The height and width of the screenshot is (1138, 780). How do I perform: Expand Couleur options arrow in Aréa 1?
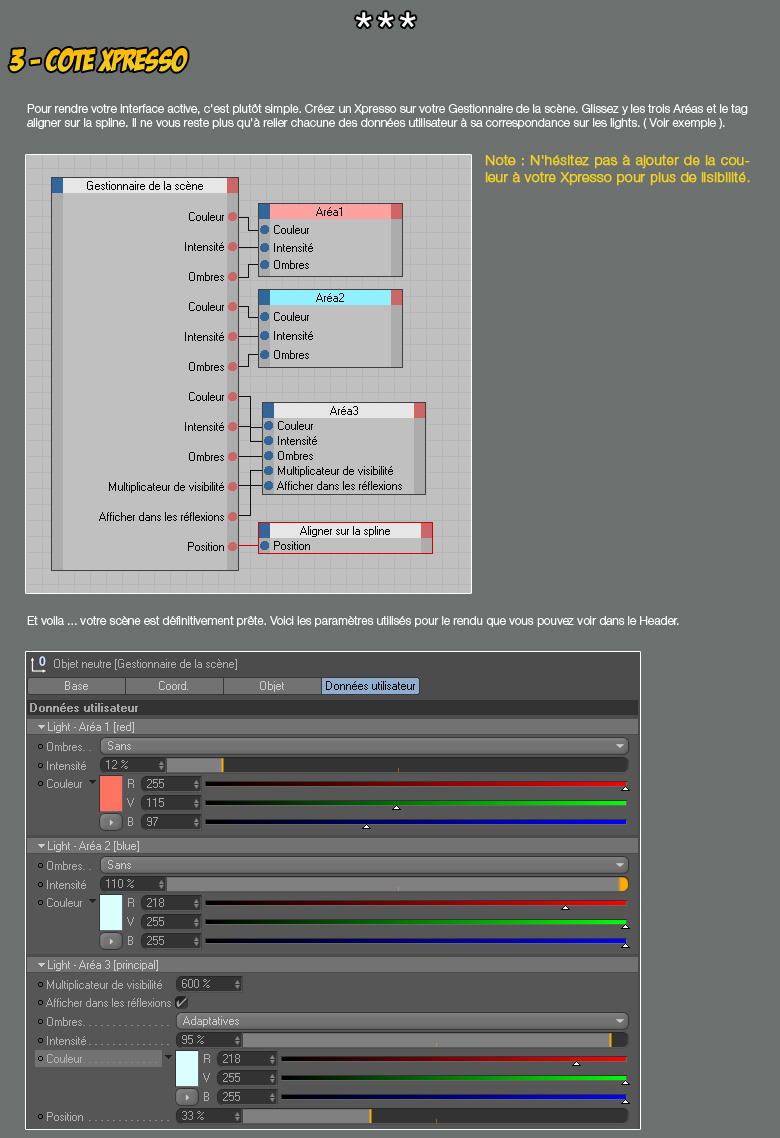[x=93, y=782]
